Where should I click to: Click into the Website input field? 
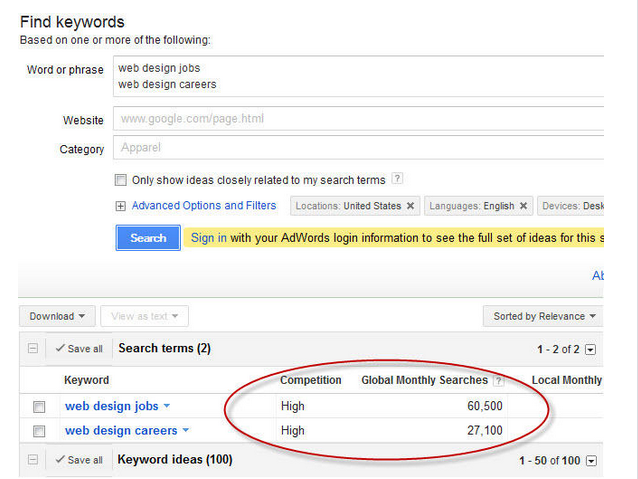point(360,118)
